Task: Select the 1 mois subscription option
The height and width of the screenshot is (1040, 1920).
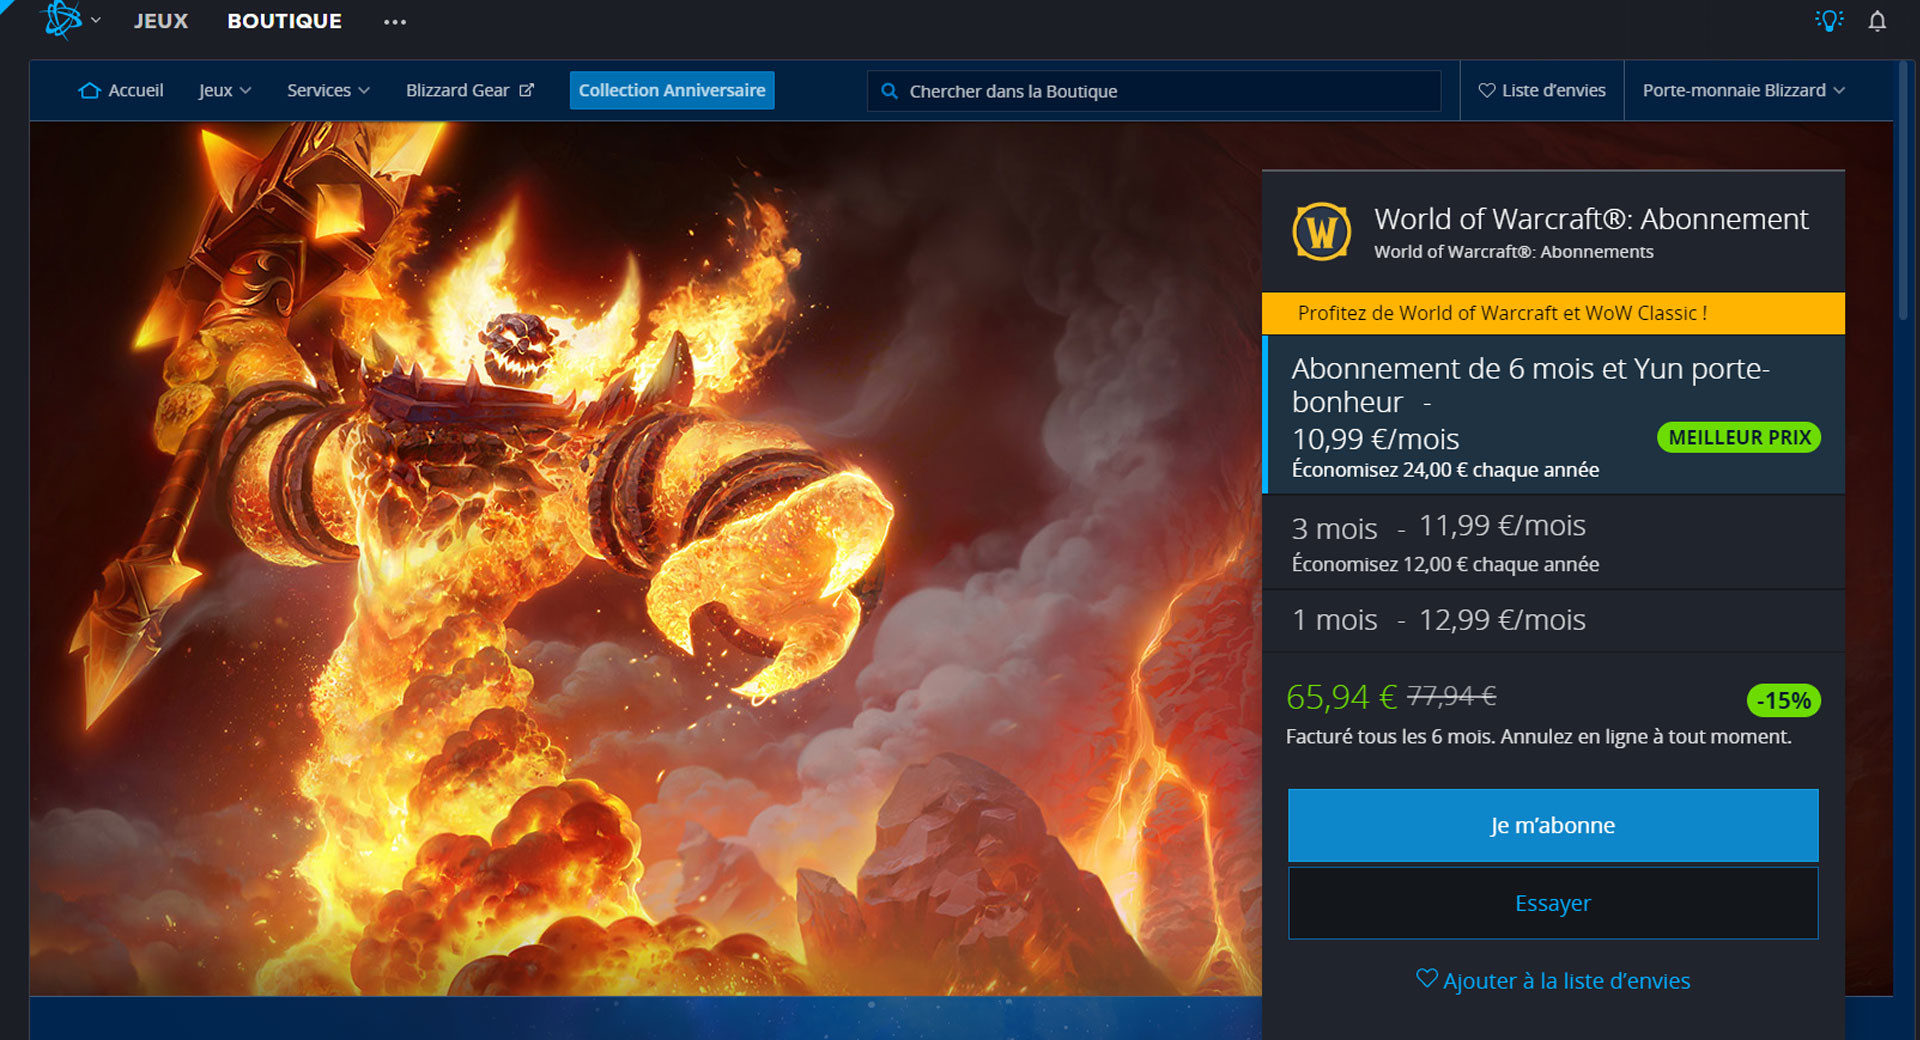Action: tap(1553, 620)
